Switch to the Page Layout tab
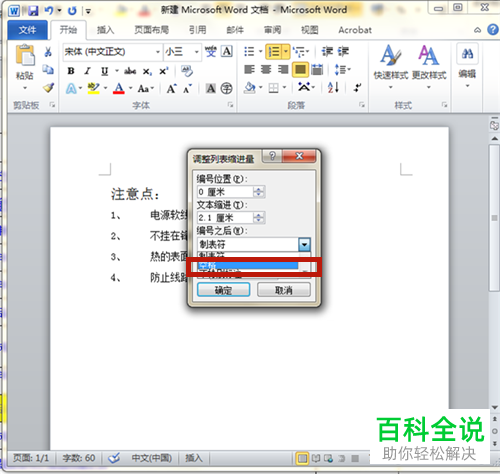 click(x=151, y=30)
